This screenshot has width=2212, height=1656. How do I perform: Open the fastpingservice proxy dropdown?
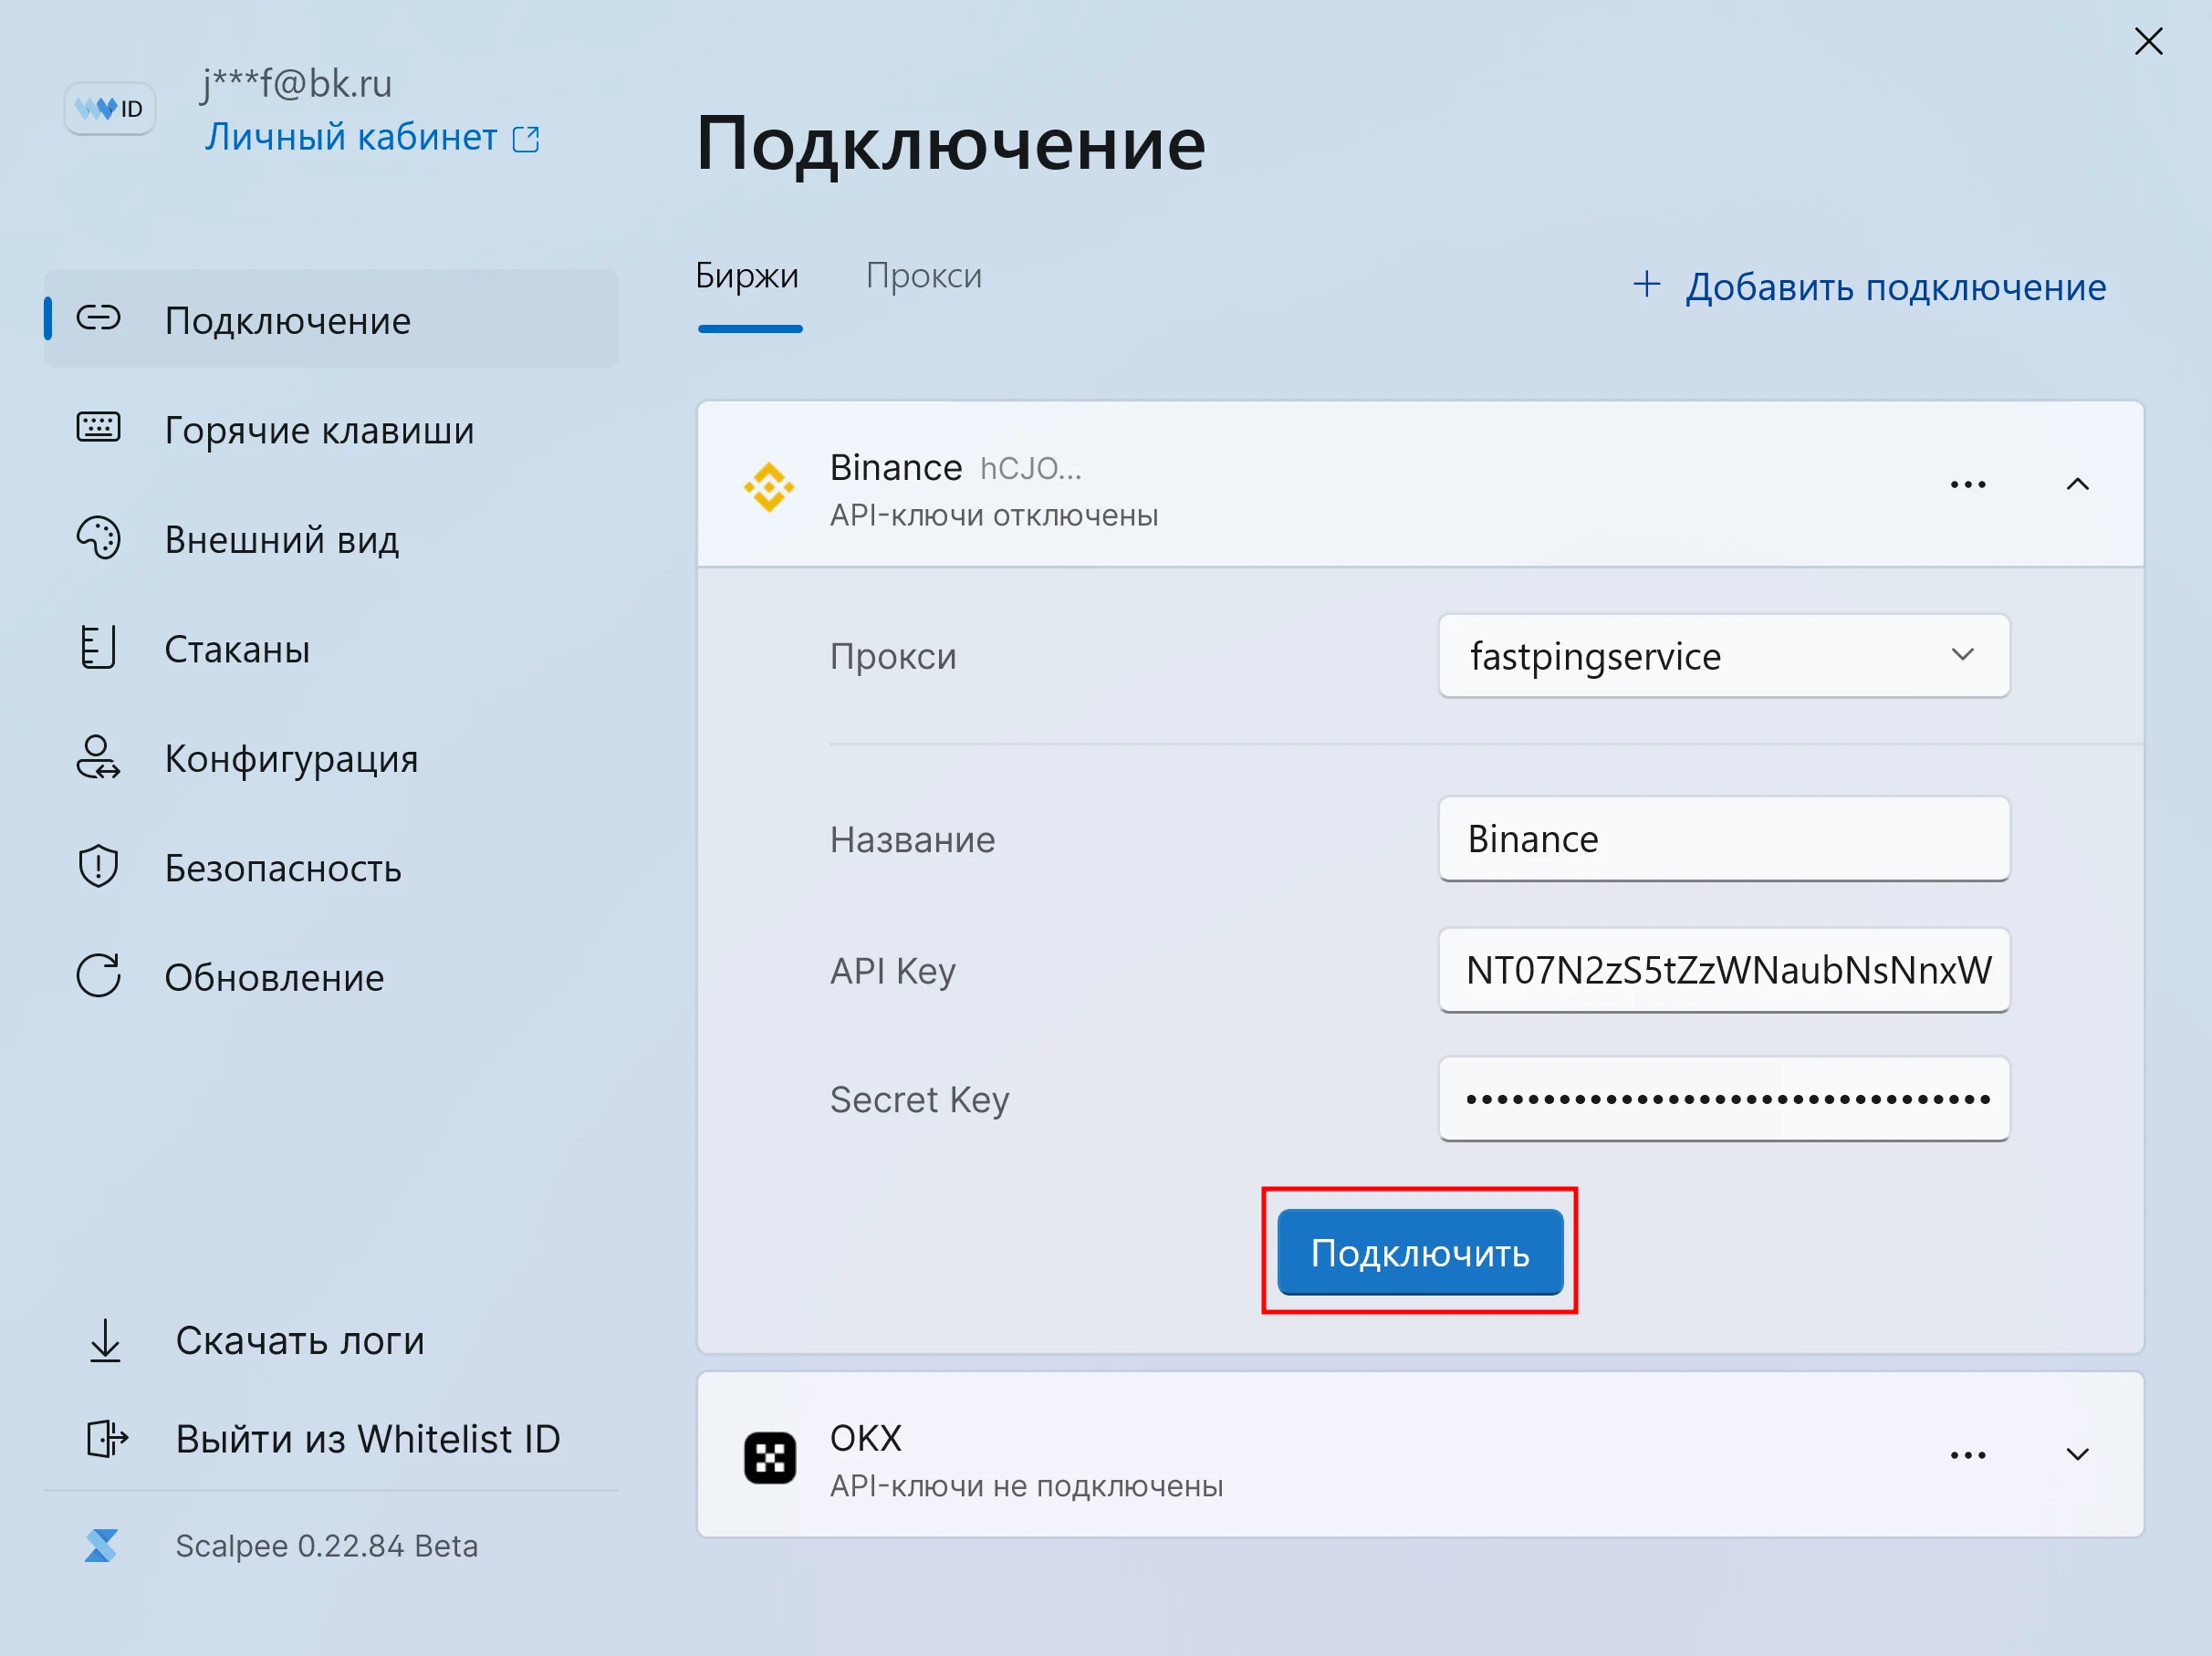1723,656
